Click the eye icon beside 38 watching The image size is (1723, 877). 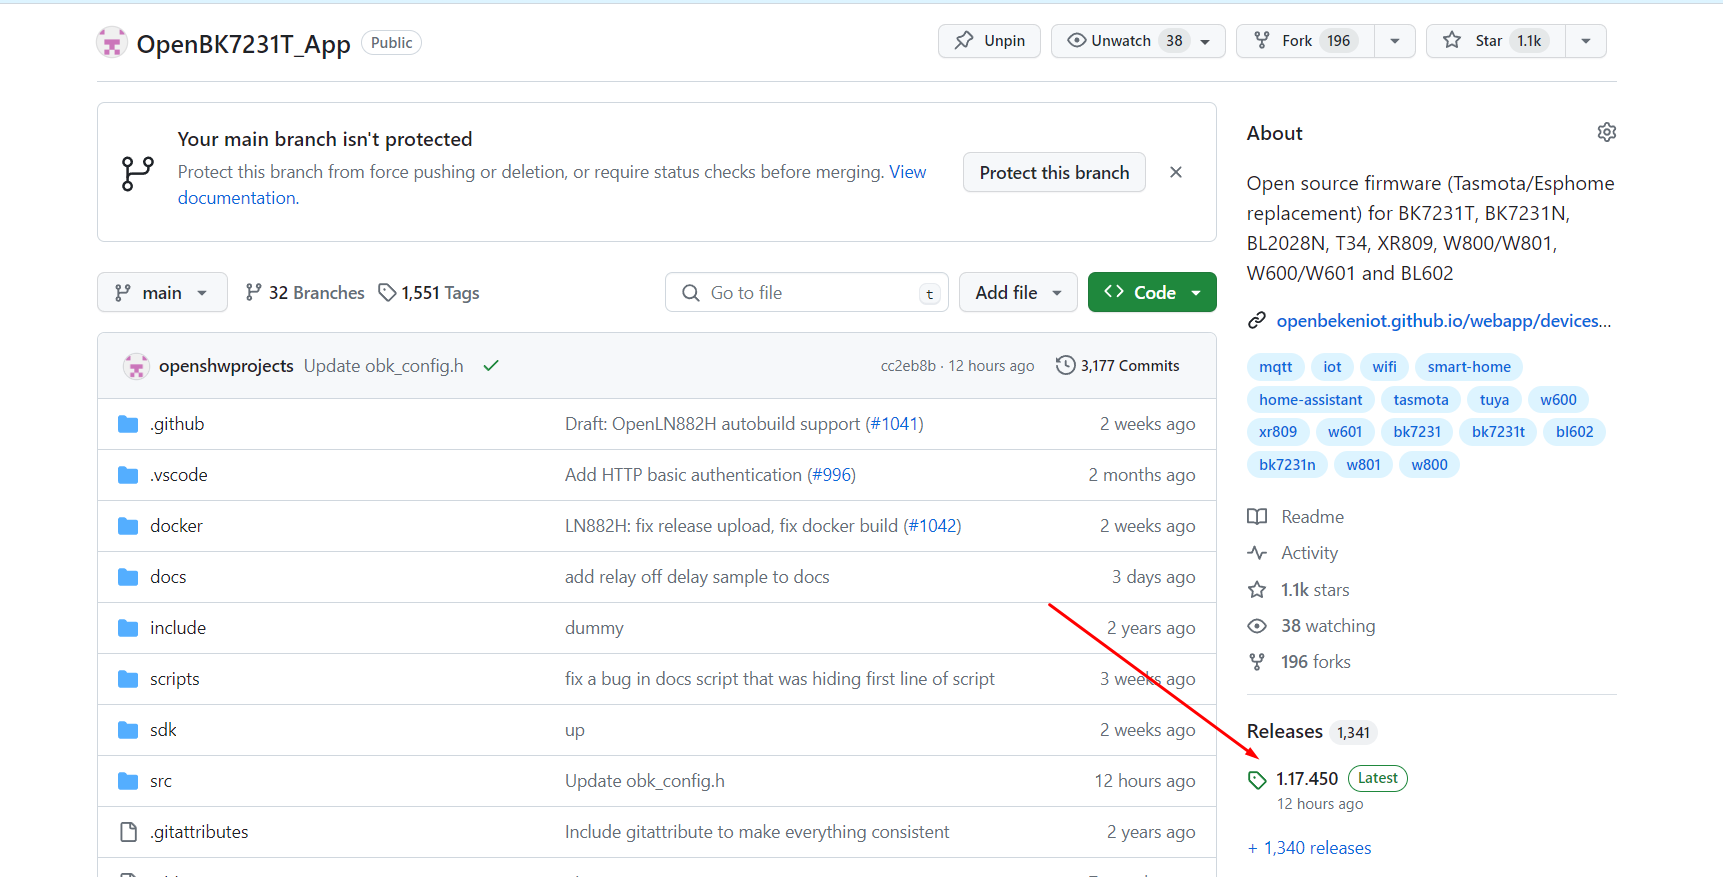(x=1257, y=626)
